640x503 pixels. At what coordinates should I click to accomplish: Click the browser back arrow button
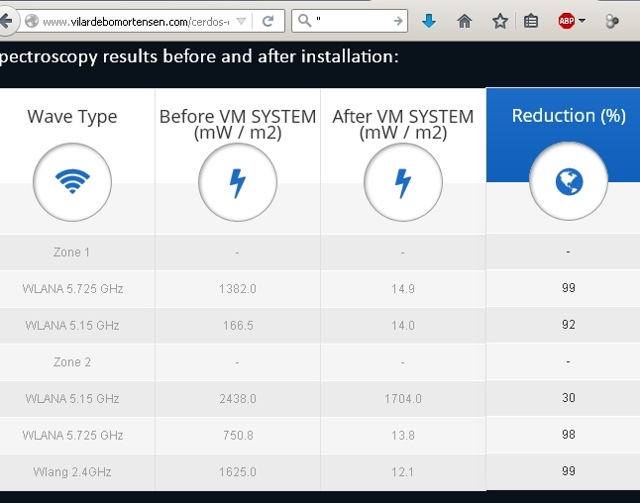pyautogui.click(x=7, y=21)
